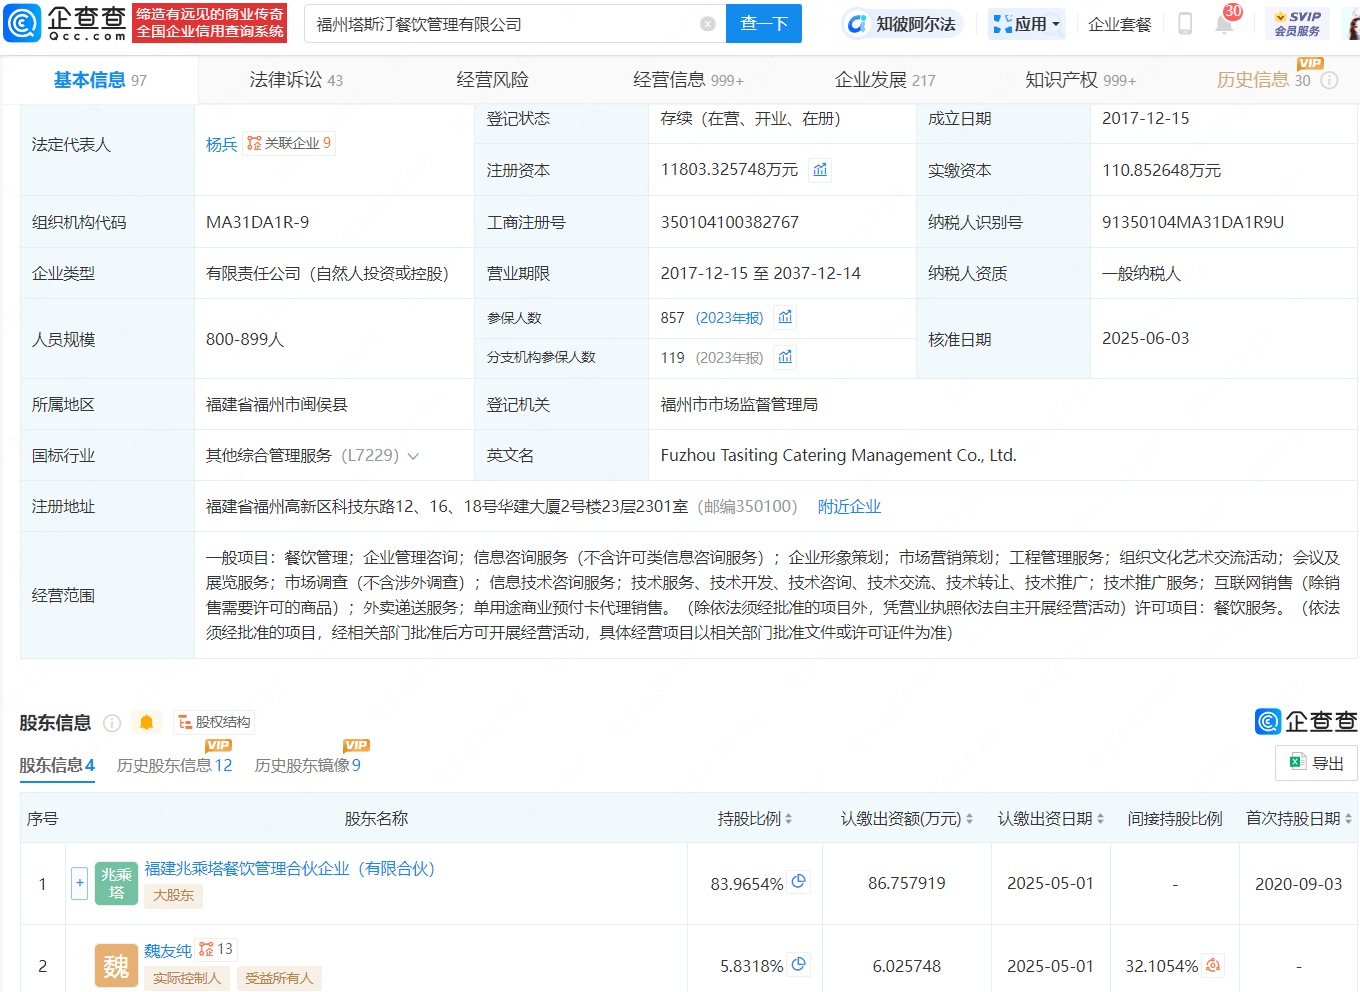Click 导出 export button
The width and height of the screenshot is (1360, 992).
[1316, 763]
